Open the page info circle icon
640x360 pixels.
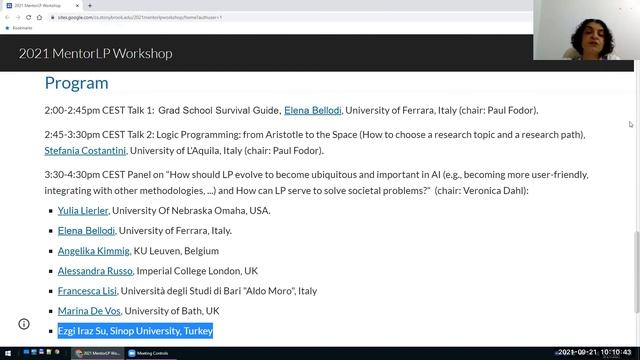24,324
